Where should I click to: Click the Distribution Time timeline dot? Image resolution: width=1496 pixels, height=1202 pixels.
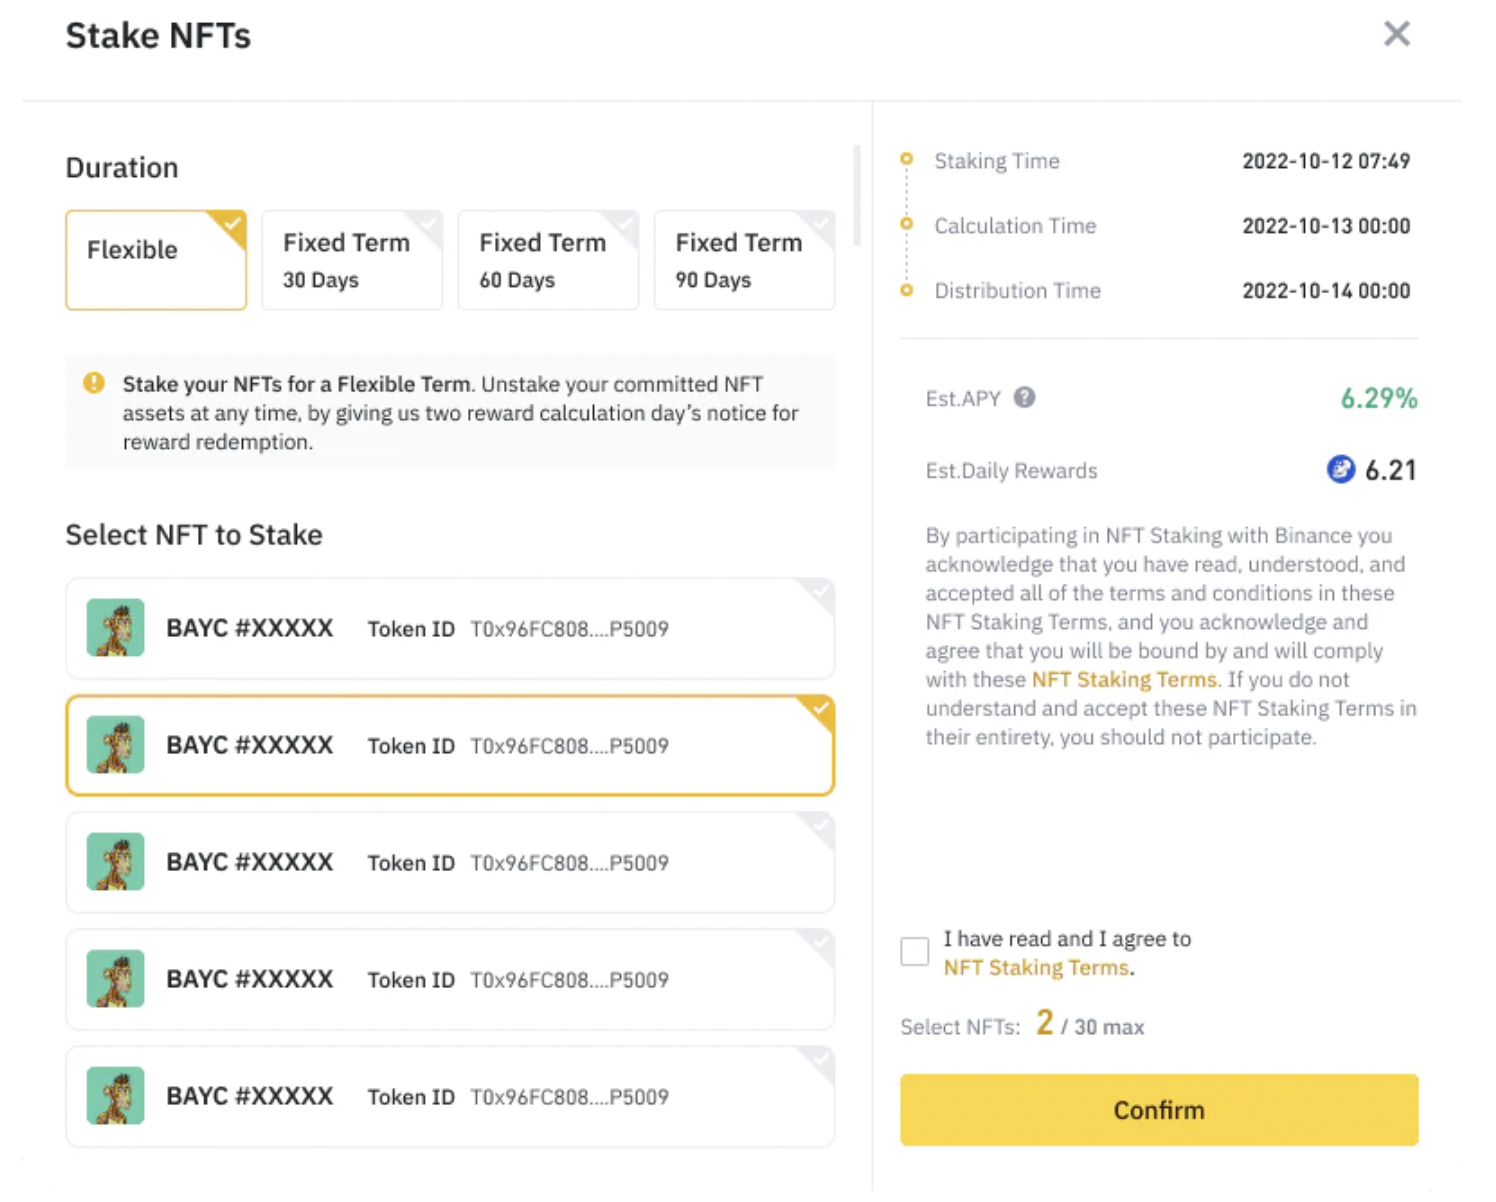click(x=906, y=290)
